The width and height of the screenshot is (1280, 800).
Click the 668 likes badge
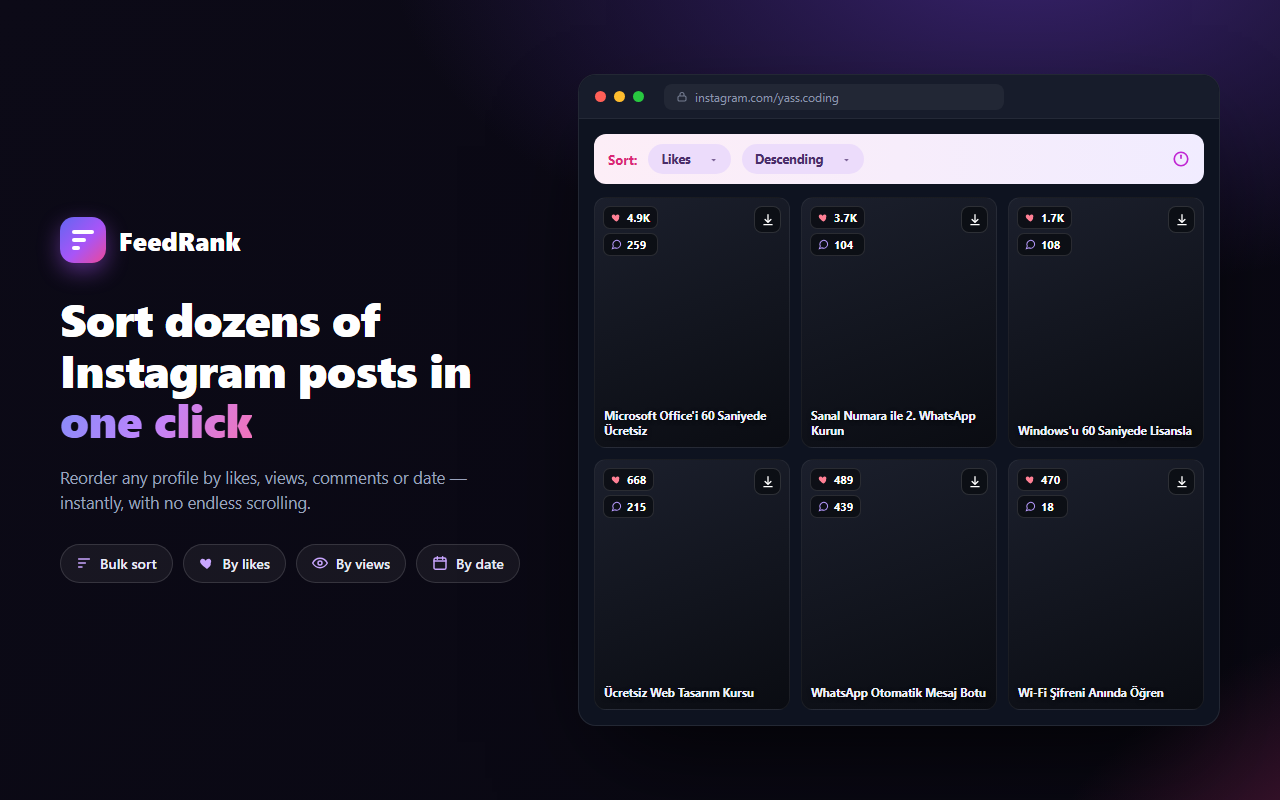[628, 480]
